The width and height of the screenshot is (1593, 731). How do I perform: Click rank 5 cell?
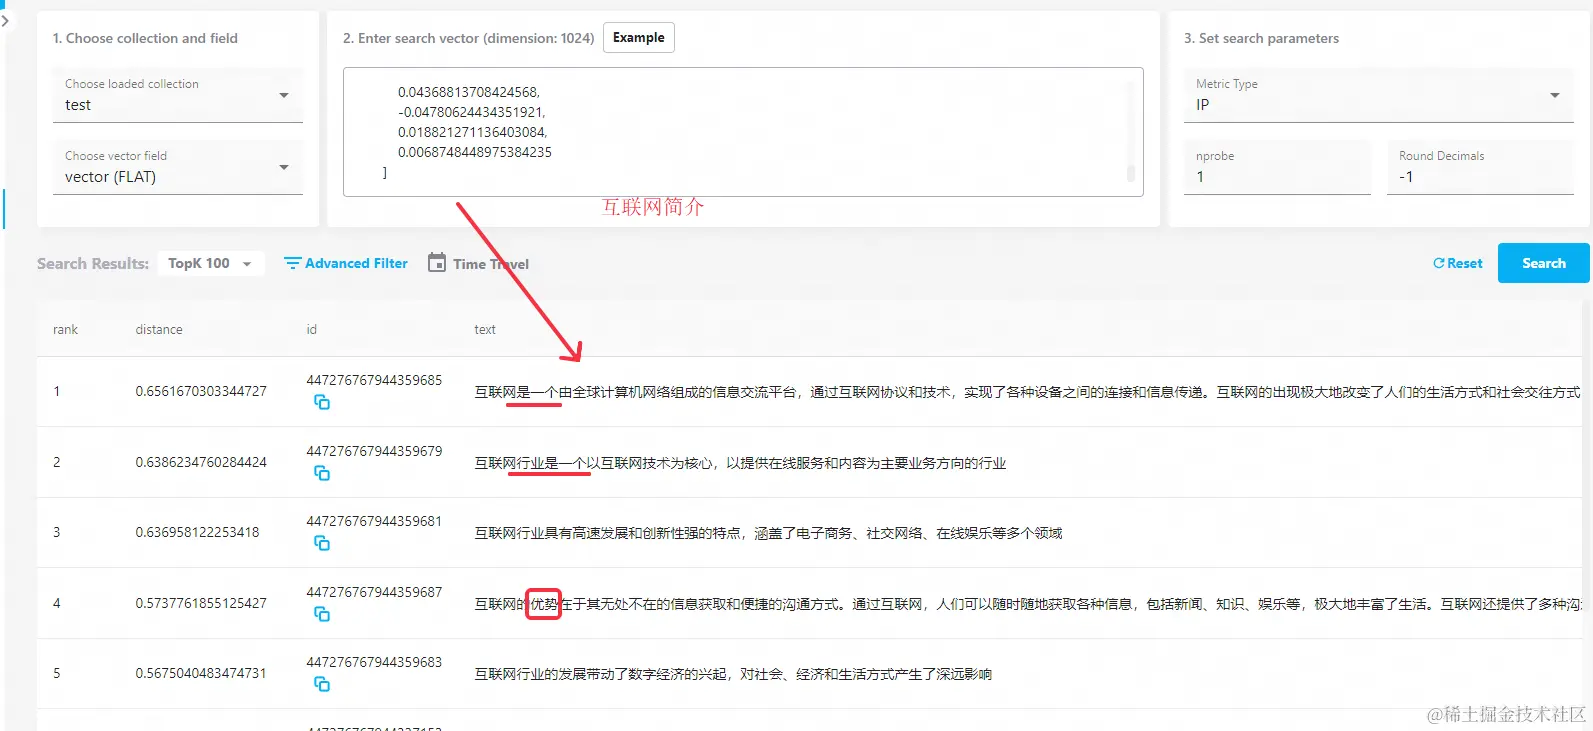click(x=57, y=673)
